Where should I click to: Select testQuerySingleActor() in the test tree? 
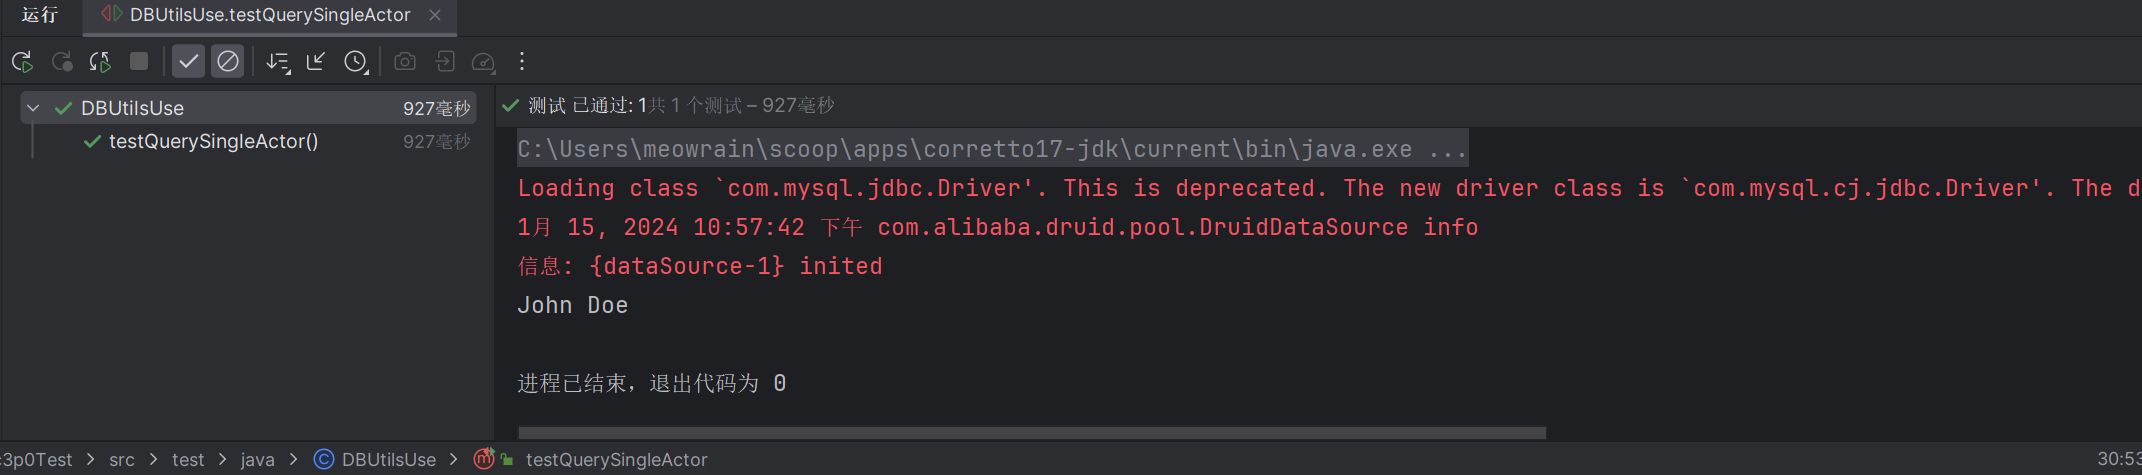click(x=213, y=142)
